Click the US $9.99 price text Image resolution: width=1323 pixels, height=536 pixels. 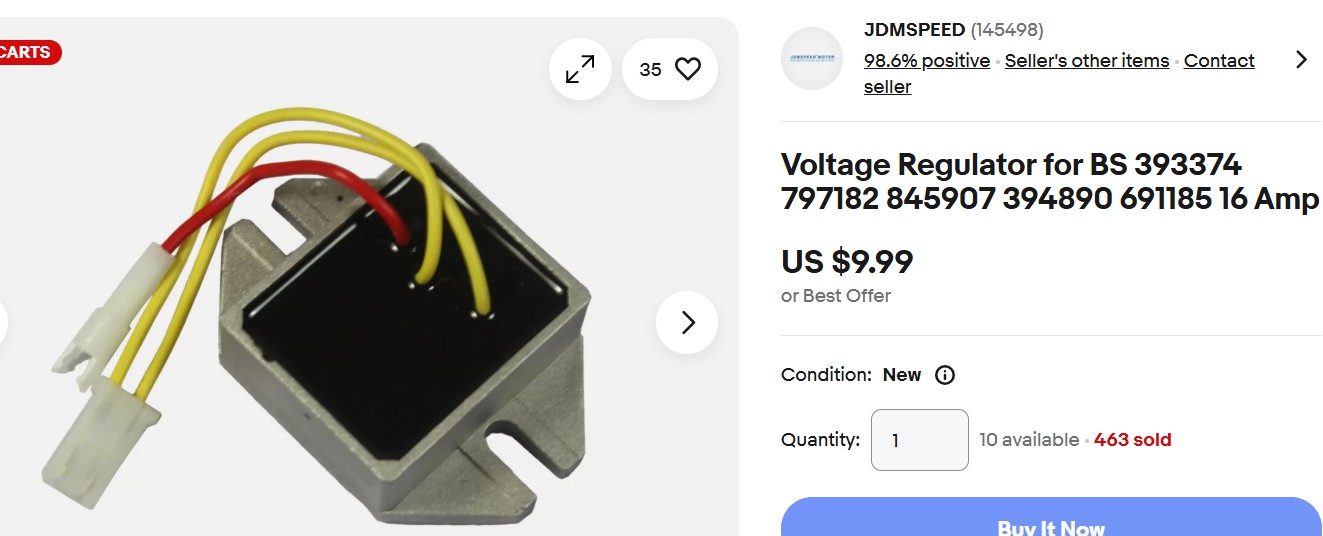[847, 262]
